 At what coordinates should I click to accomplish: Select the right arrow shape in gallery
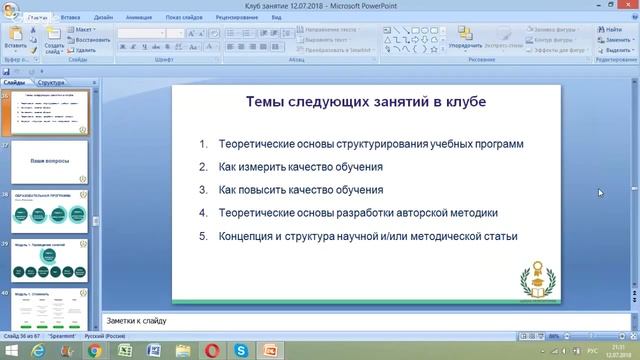pos(415,40)
